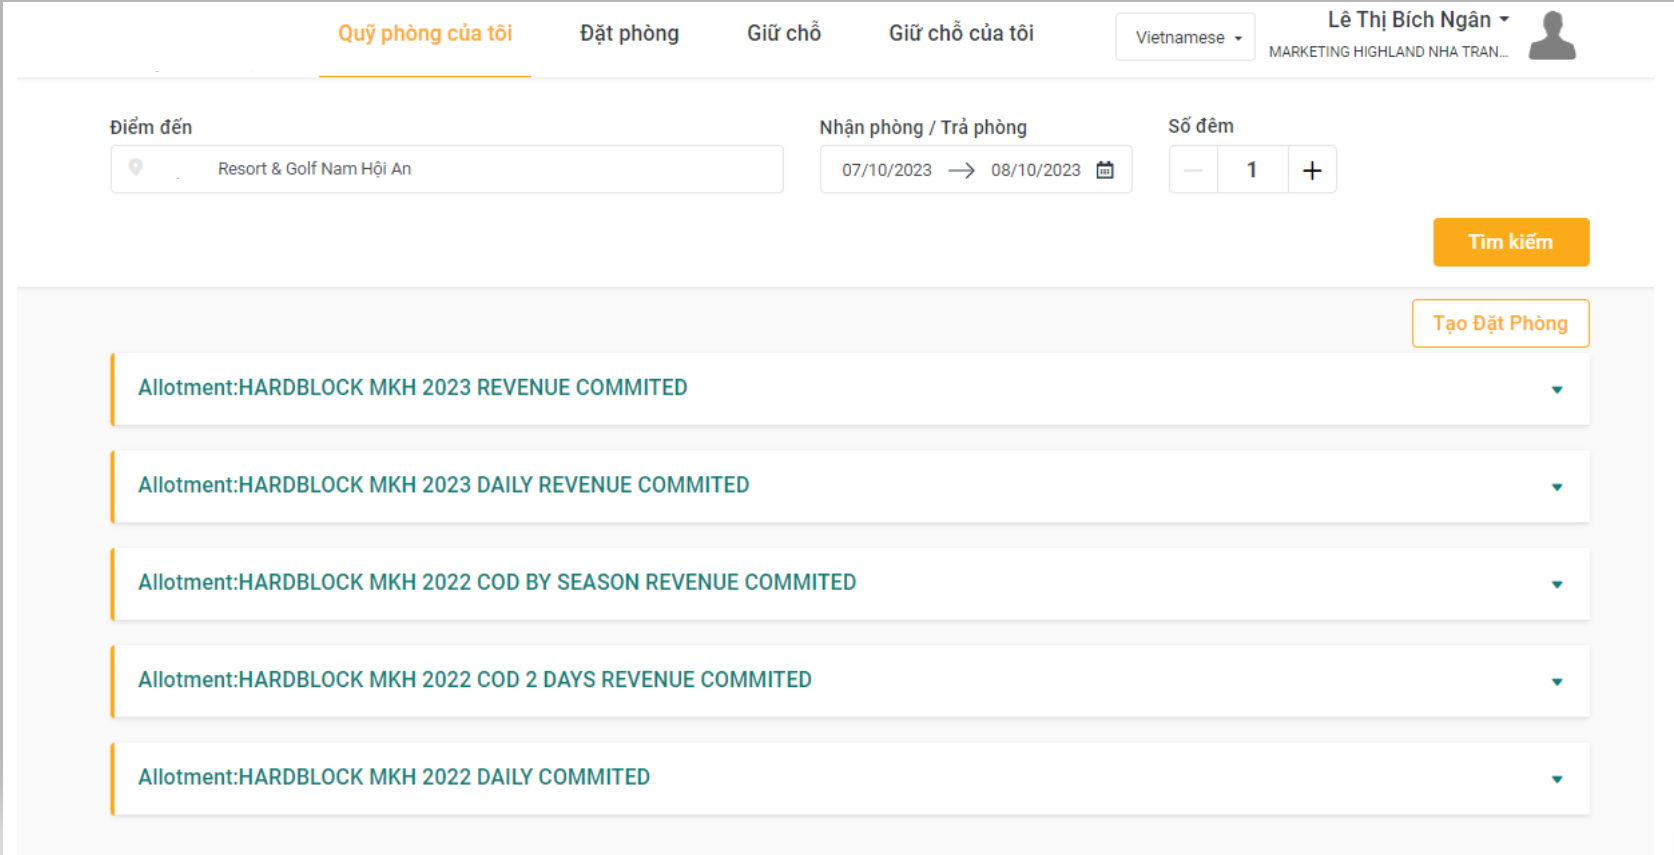This screenshot has height=855, width=1674.
Task: Expand 2022 COD BY SEASON allotment arrow
Action: (1556, 584)
